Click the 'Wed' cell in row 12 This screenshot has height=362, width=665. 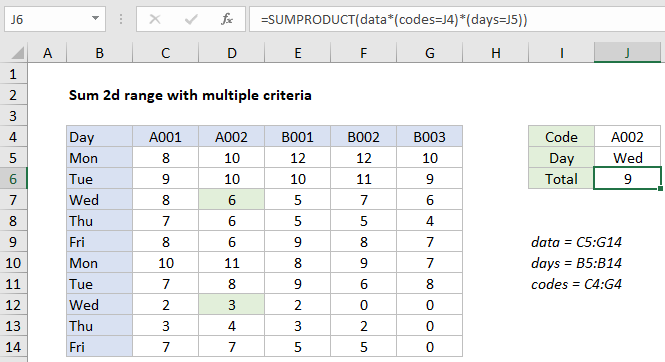[99, 305]
